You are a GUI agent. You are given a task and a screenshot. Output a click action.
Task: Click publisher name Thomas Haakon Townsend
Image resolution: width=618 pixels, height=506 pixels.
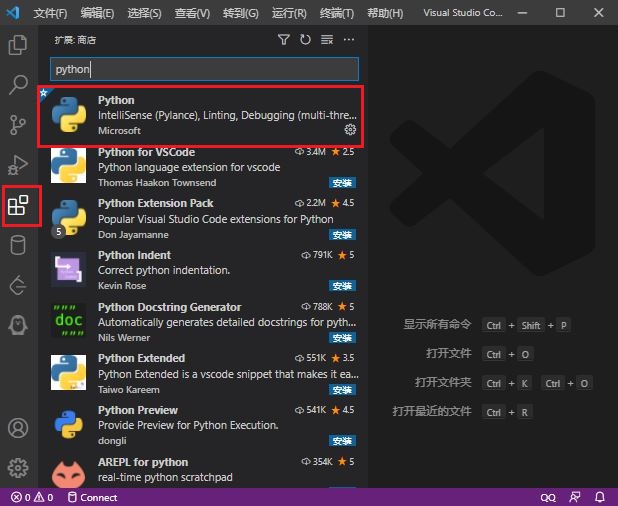tap(157, 182)
